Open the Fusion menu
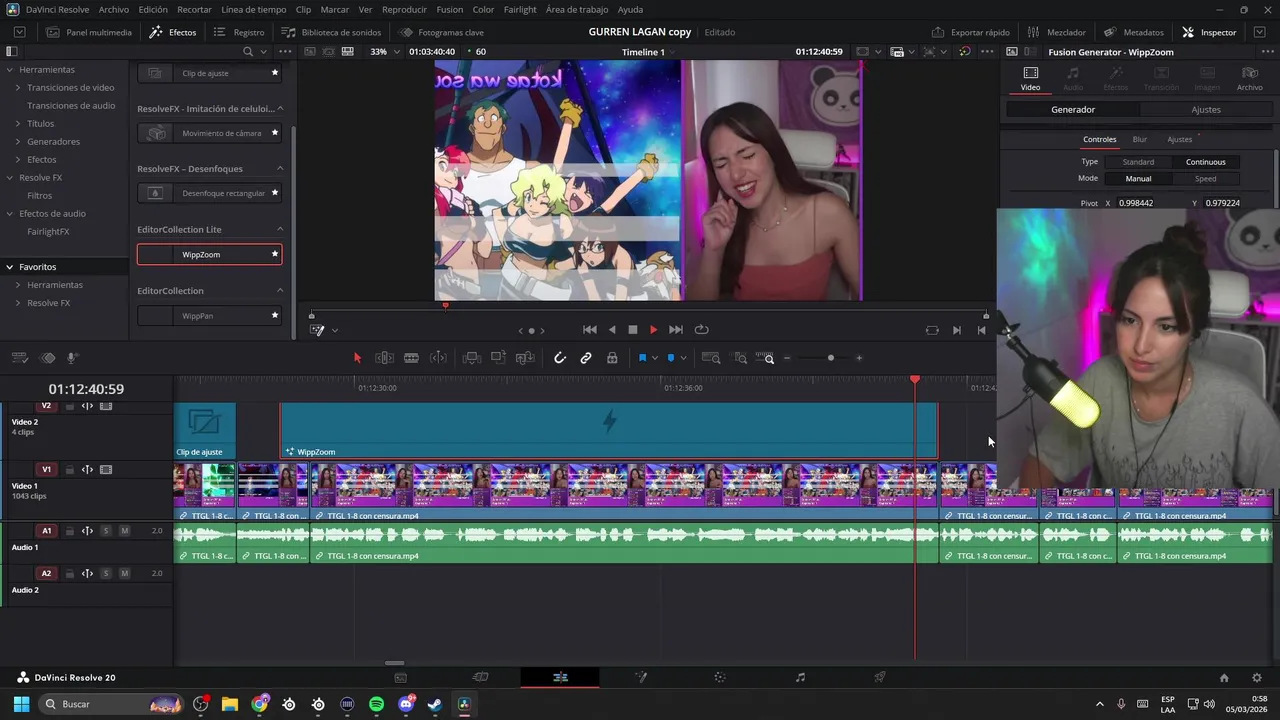The image size is (1280, 720). (x=449, y=9)
